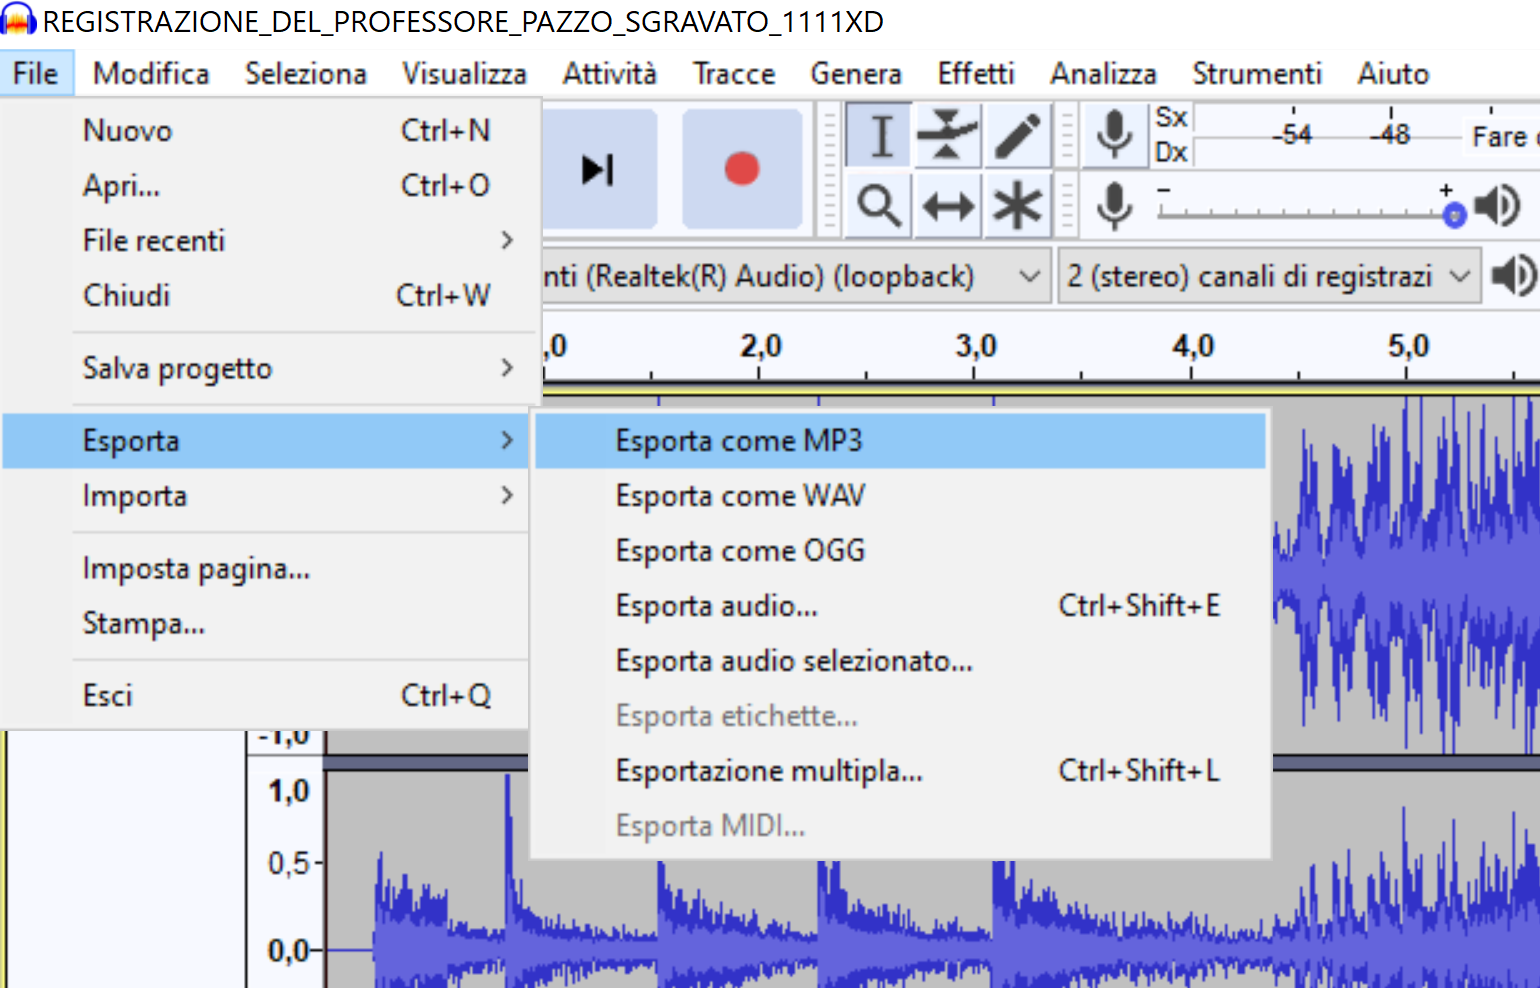The width and height of the screenshot is (1540, 988).
Task: Open the stereo recording channels dropdown
Action: [1270, 276]
